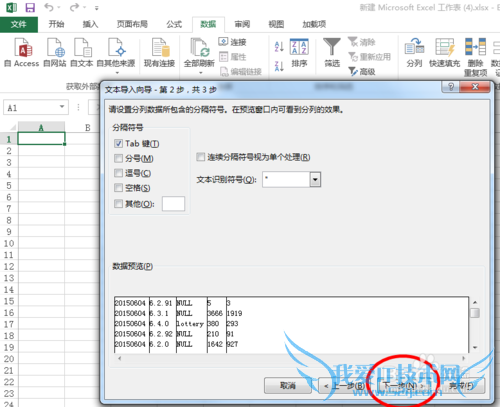
Task: Select row 5 header
Action: click(9, 185)
